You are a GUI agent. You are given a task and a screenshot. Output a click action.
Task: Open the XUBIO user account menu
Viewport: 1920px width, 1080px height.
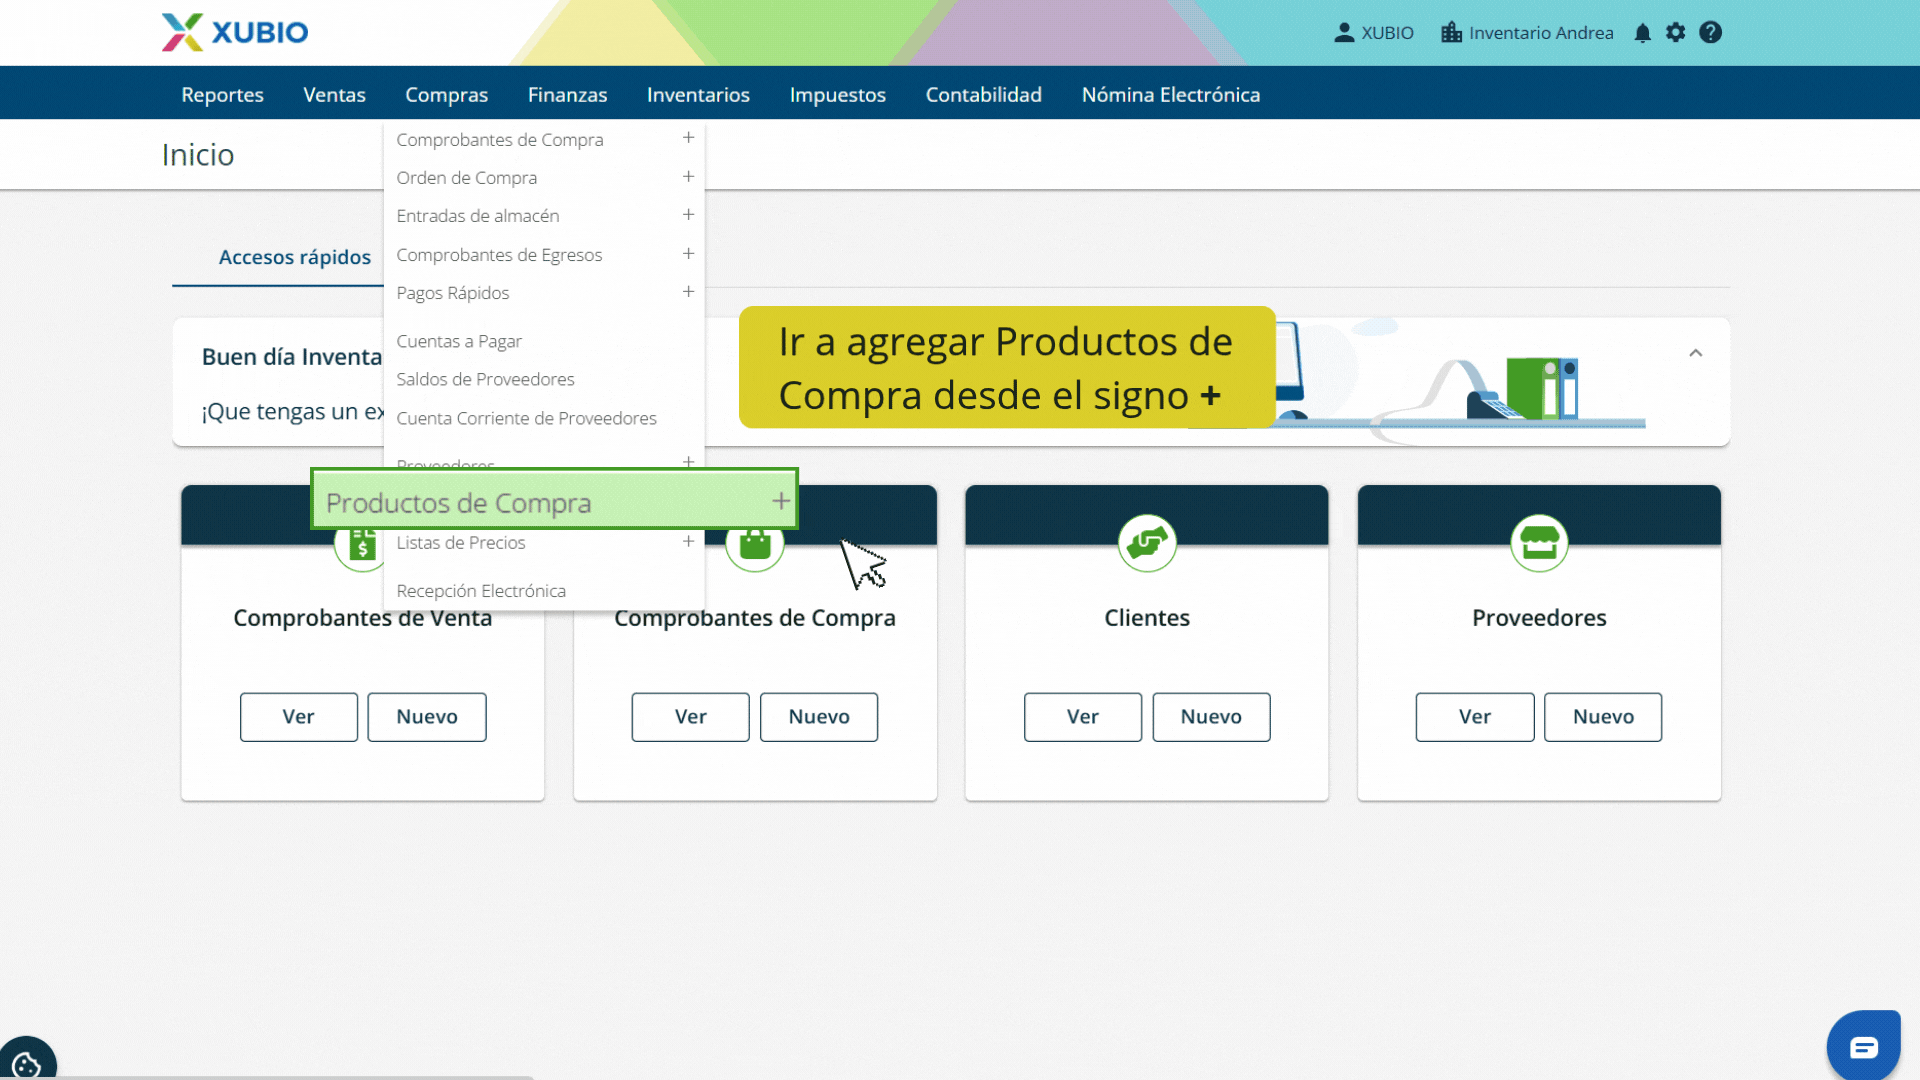coord(1374,33)
